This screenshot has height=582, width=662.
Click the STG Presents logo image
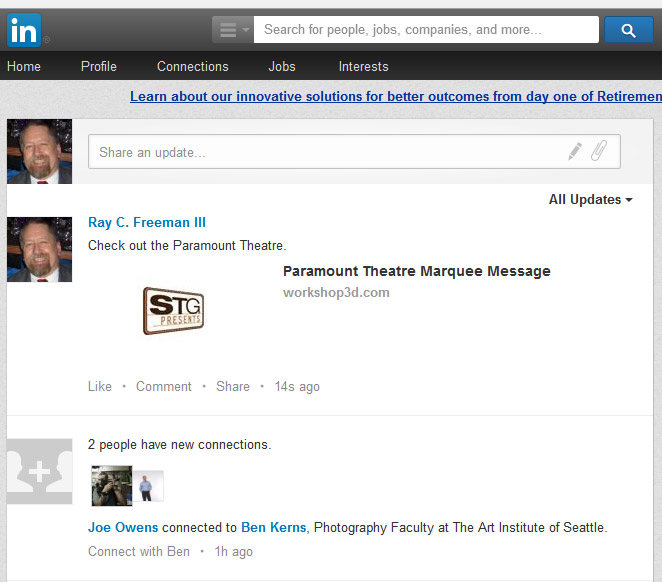pyautogui.click(x=173, y=311)
